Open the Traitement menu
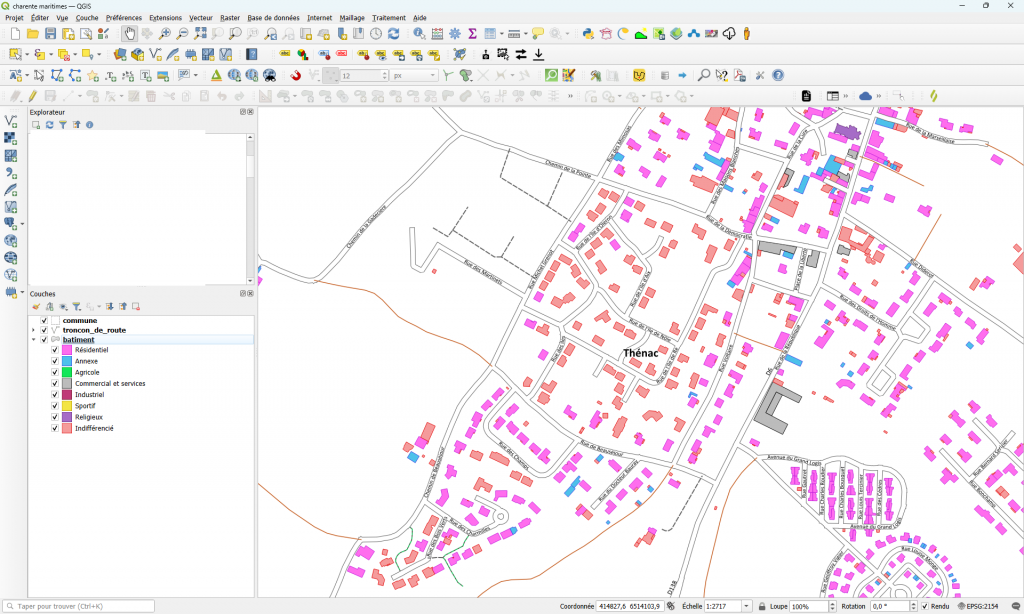Image resolution: width=1024 pixels, height=614 pixels. tap(388, 18)
